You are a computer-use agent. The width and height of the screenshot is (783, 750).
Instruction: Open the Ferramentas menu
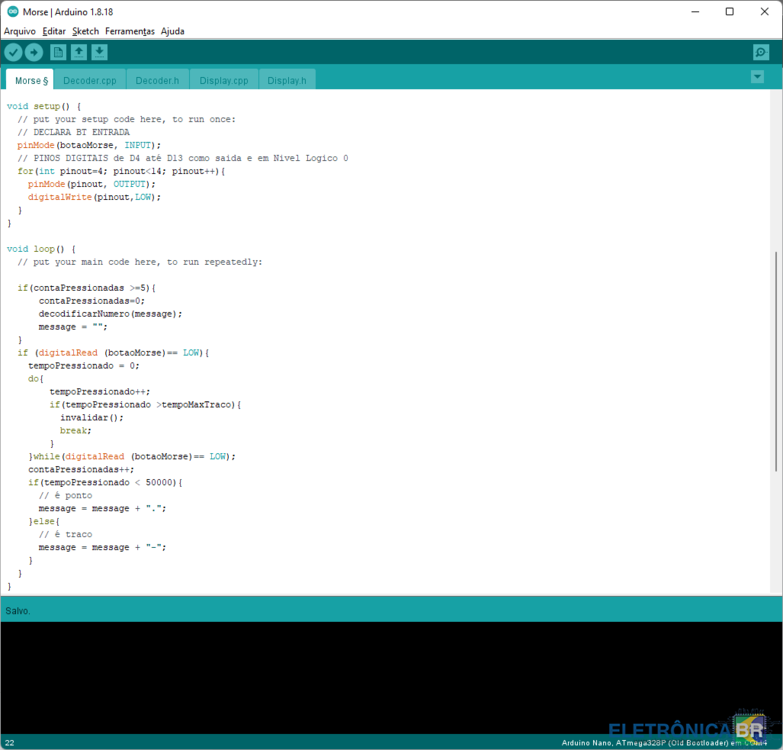tap(130, 31)
